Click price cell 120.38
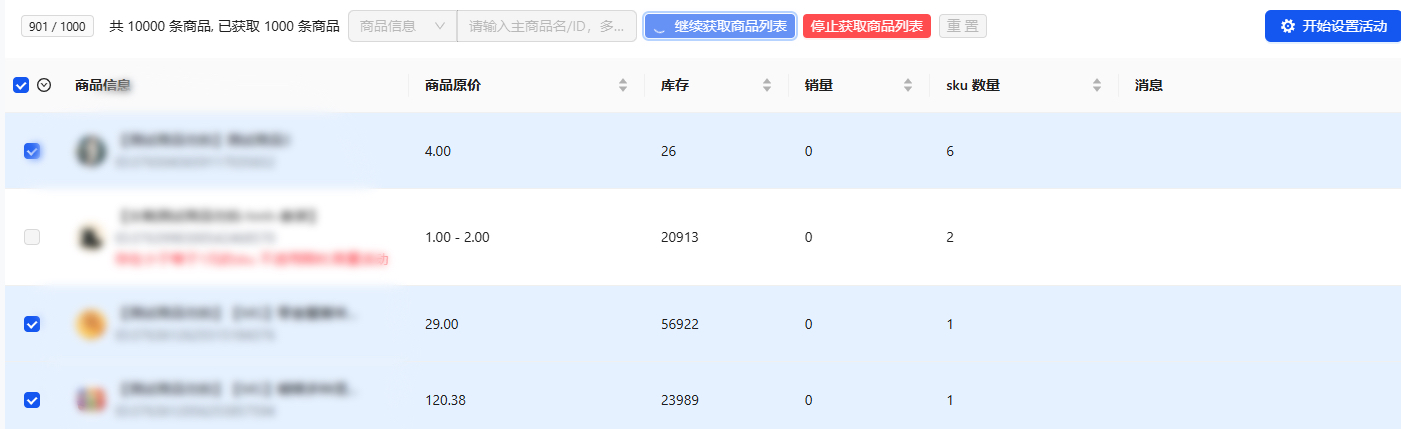The height and width of the screenshot is (429, 1401). (x=446, y=400)
